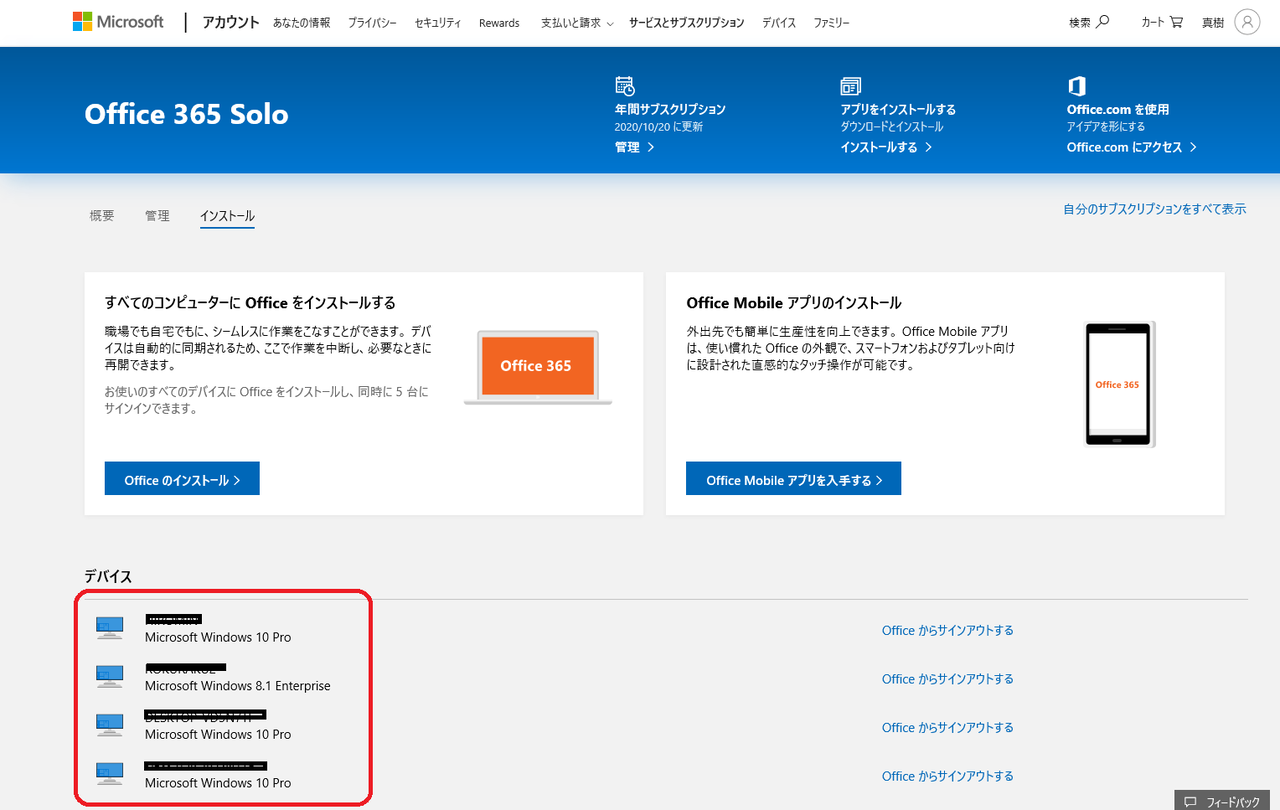The image size is (1280, 810).
Task: Click the 管理 link in the banner
Action: pos(635,147)
